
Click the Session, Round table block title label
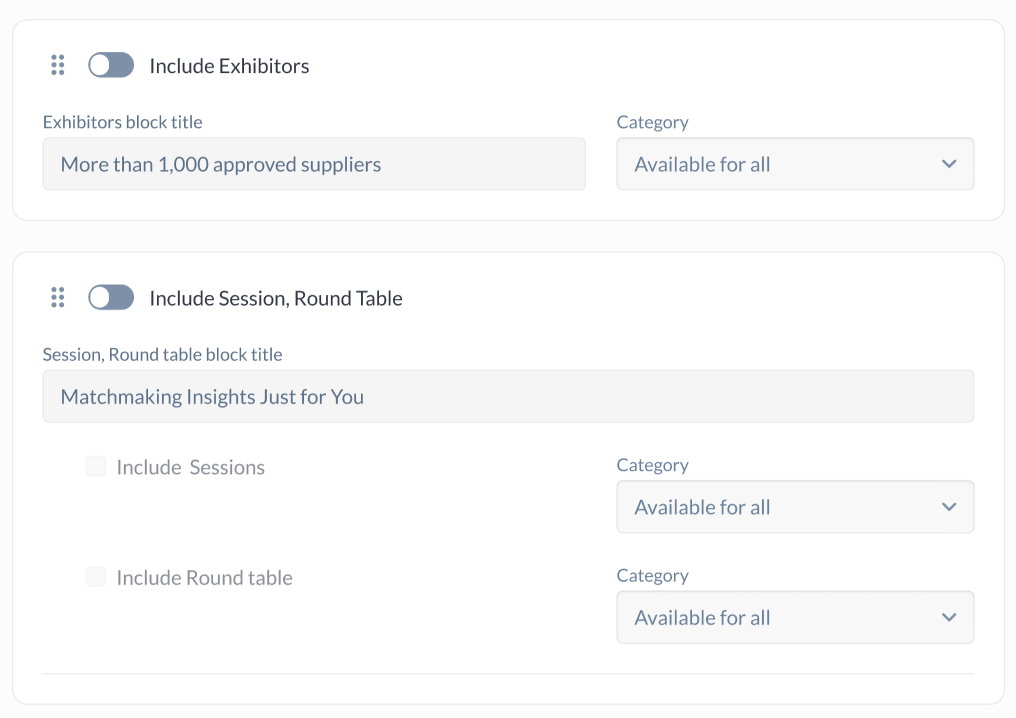[x=162, y=354]
